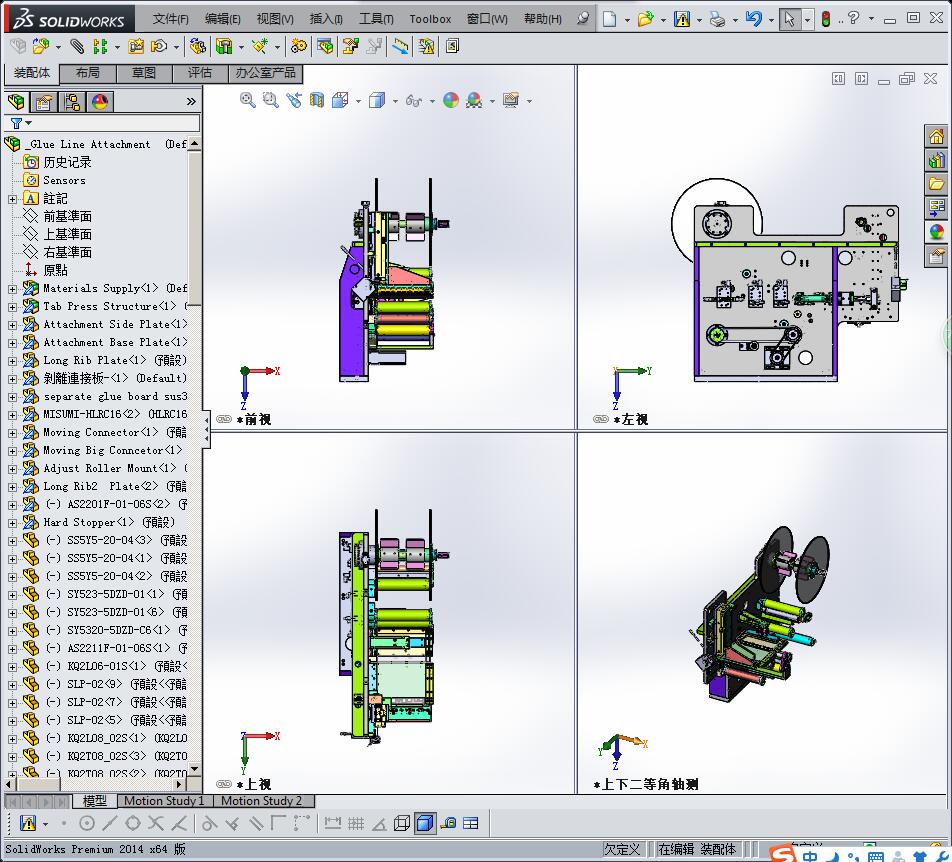Toggle the rebuild traffic light icon
The image size is (952, 862).
point(826,19)
